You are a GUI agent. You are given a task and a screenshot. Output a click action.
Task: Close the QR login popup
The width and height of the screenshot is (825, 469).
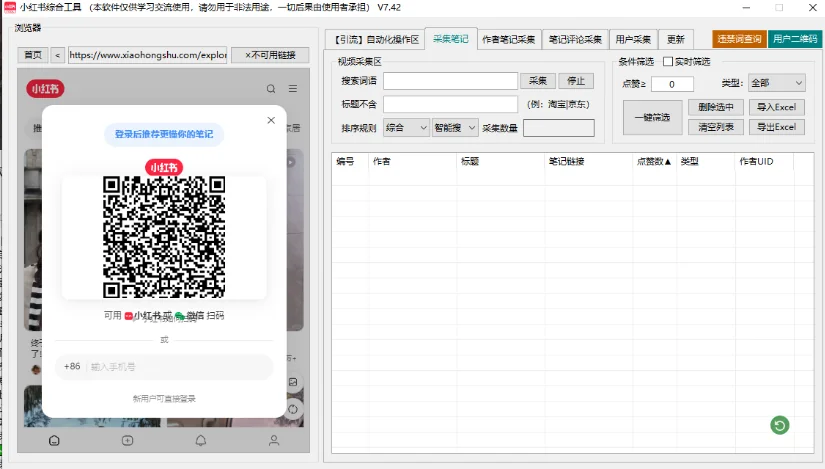click(x=271, y=120)
